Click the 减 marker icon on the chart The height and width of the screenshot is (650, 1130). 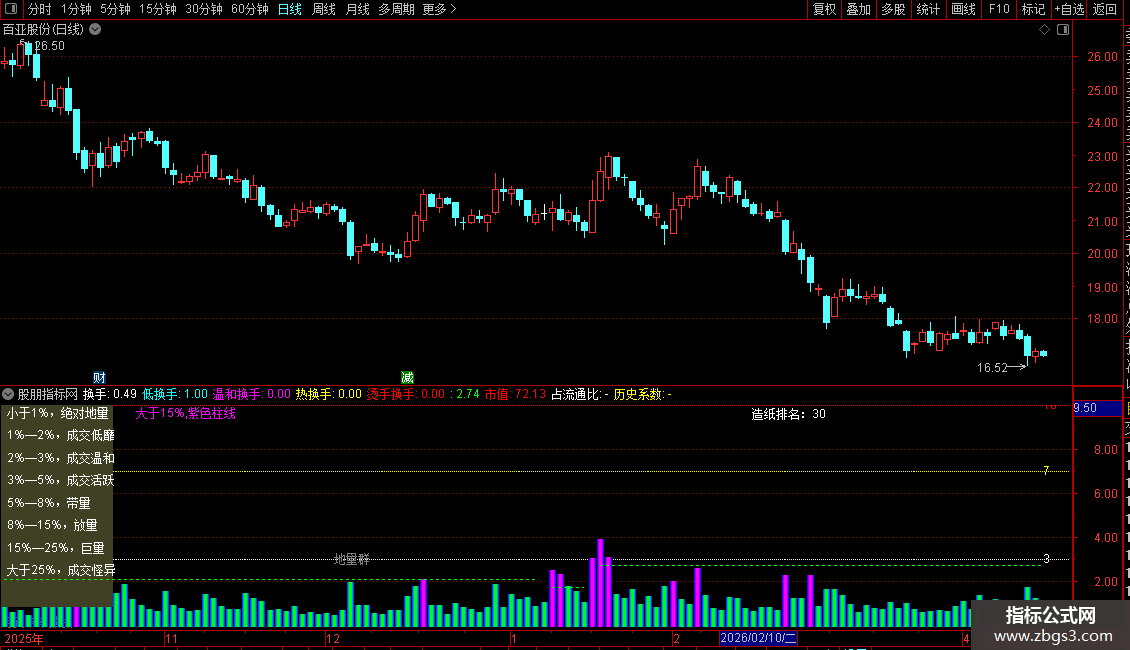(x=407, y=378)
